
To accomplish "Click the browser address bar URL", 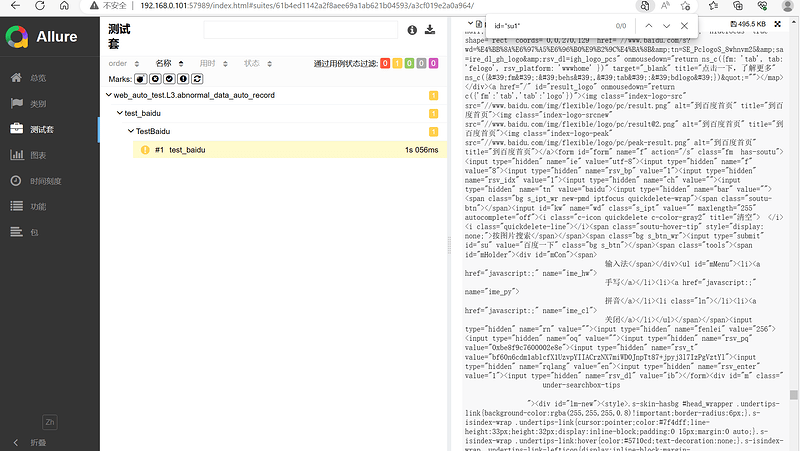I will coord(307,6).
